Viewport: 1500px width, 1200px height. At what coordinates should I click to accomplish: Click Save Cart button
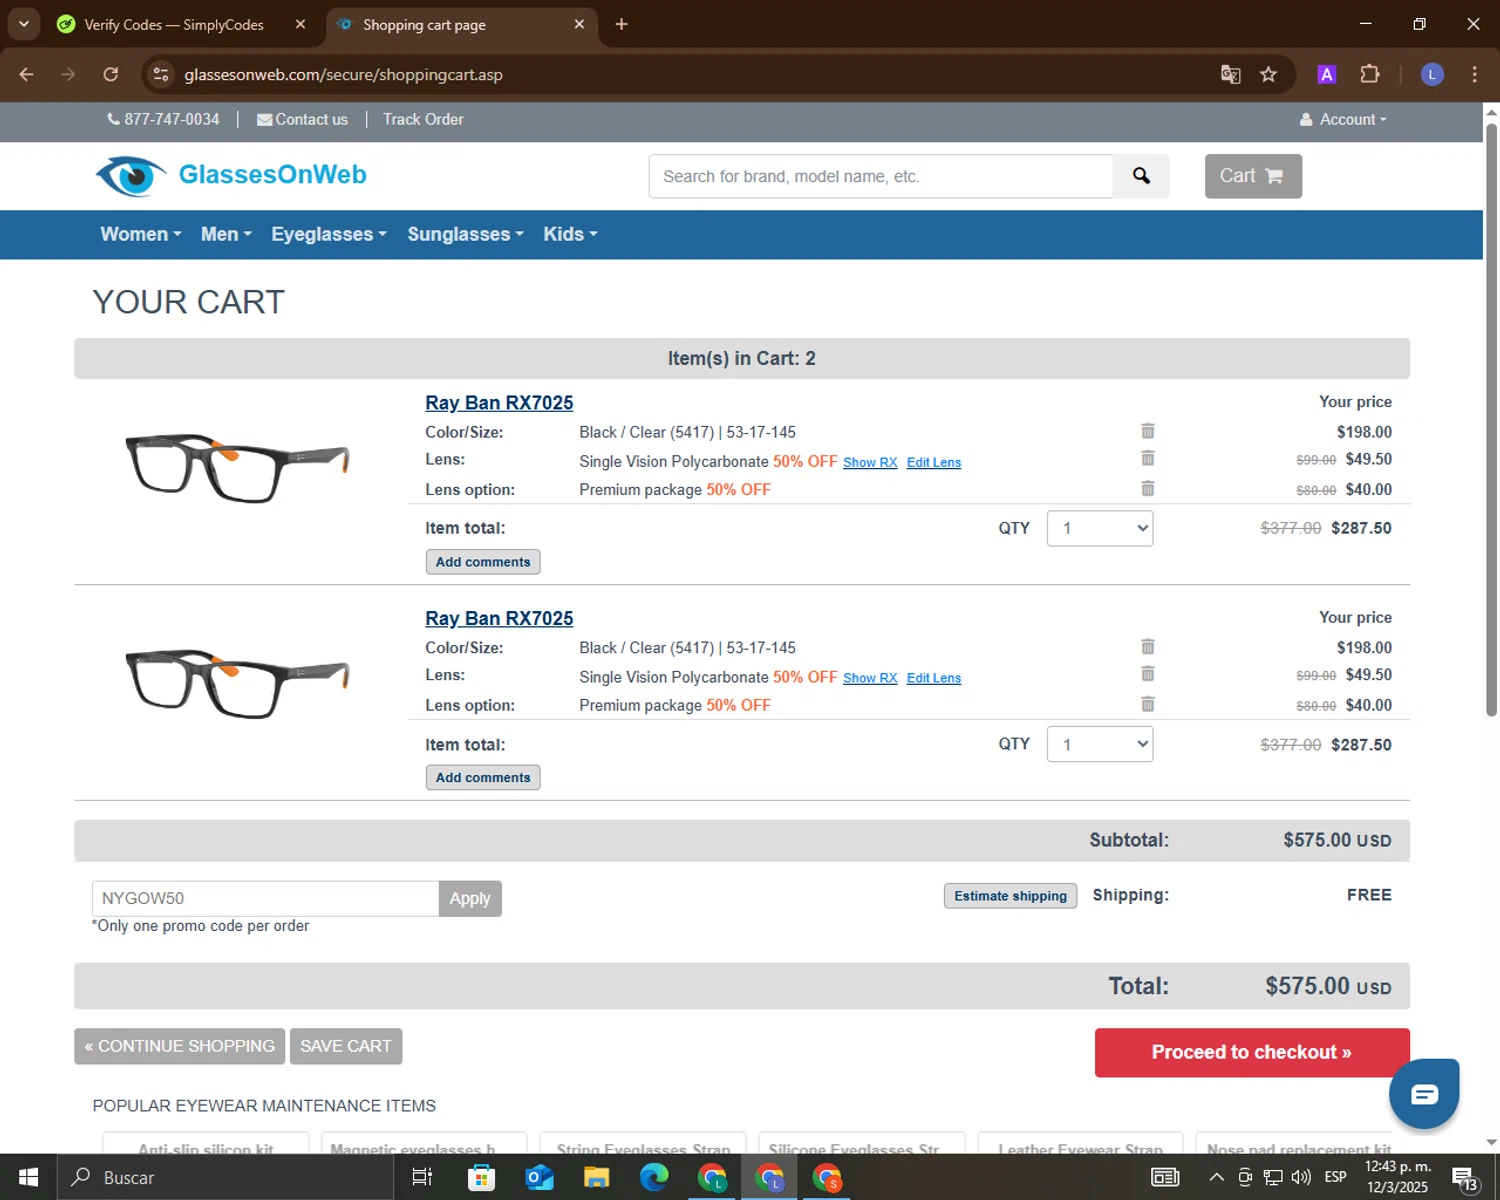pos(346,1046)
